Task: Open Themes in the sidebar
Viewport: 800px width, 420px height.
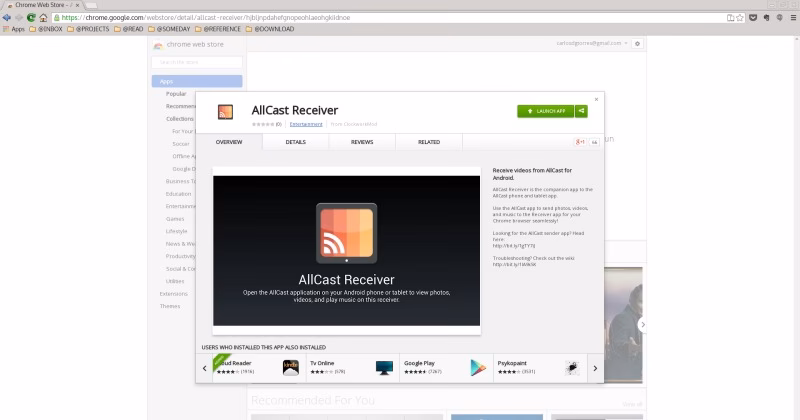Action: [x=170, y=306]
